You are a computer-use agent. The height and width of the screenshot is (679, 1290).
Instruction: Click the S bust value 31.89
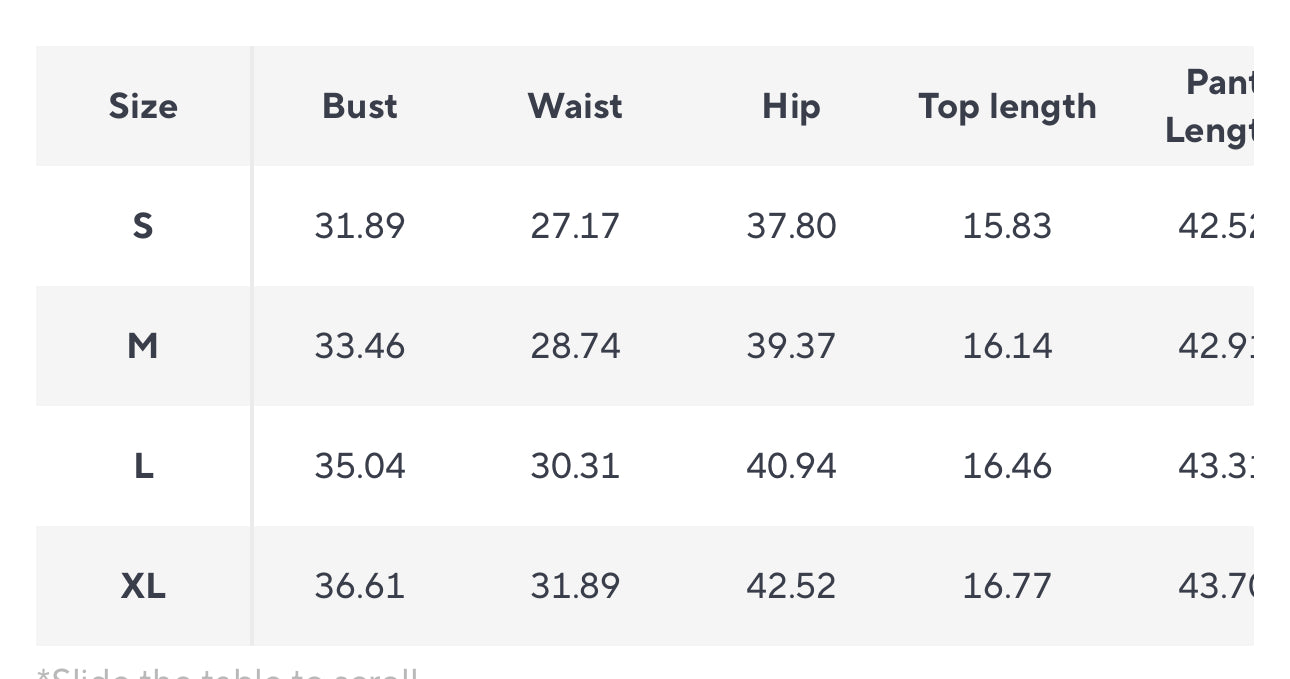pyautogui.click(x=360, y=226)
